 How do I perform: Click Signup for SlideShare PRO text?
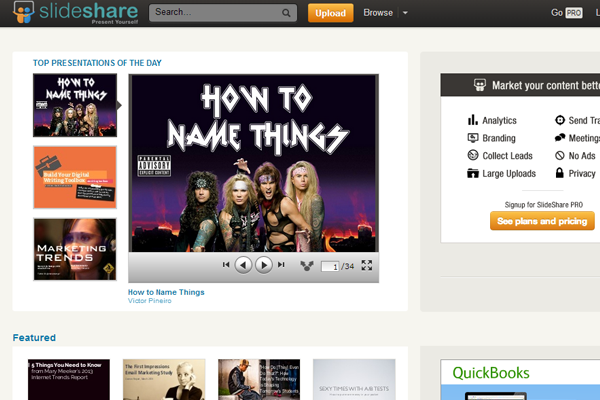point(544,205)
